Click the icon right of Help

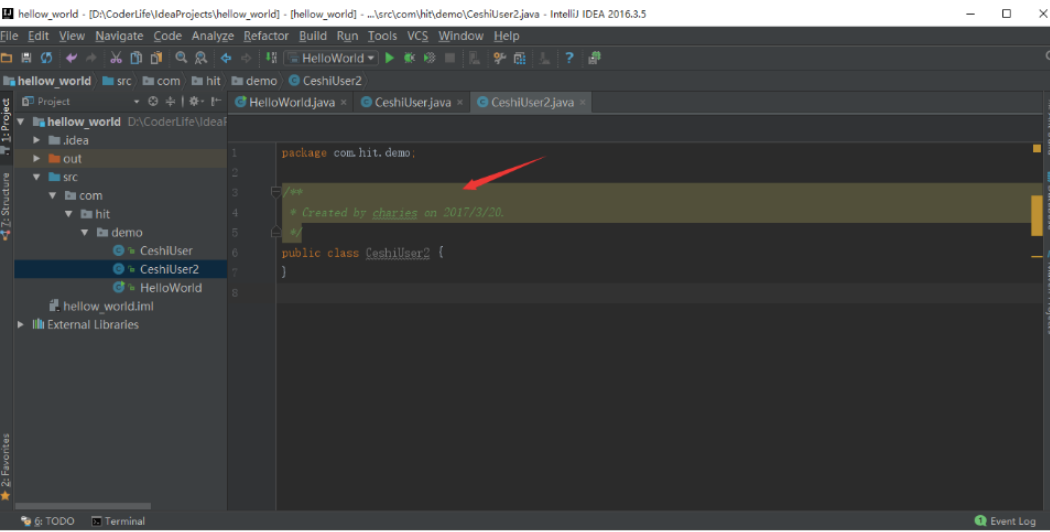[x=594, y=58]
